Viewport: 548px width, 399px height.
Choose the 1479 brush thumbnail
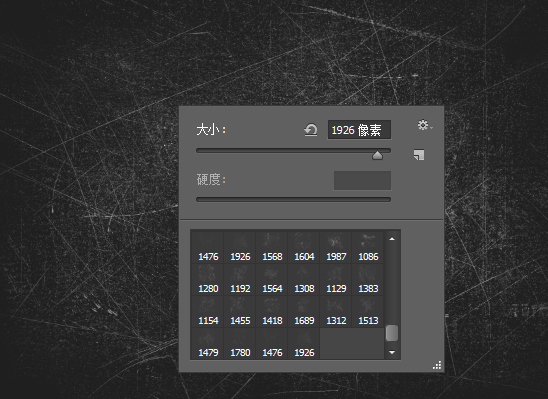coord(208,343)
